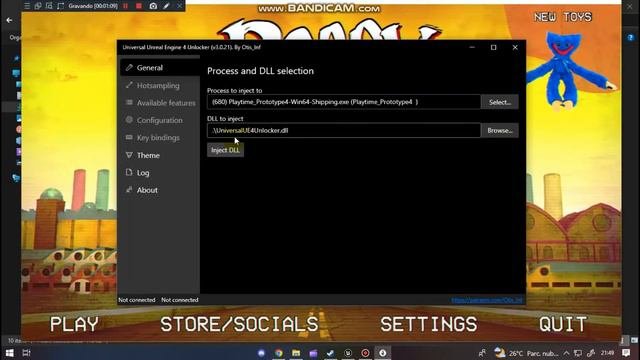Close the Bandicam recording bar
The height and width of the screenshot is (360, 640).
[179, 6]
